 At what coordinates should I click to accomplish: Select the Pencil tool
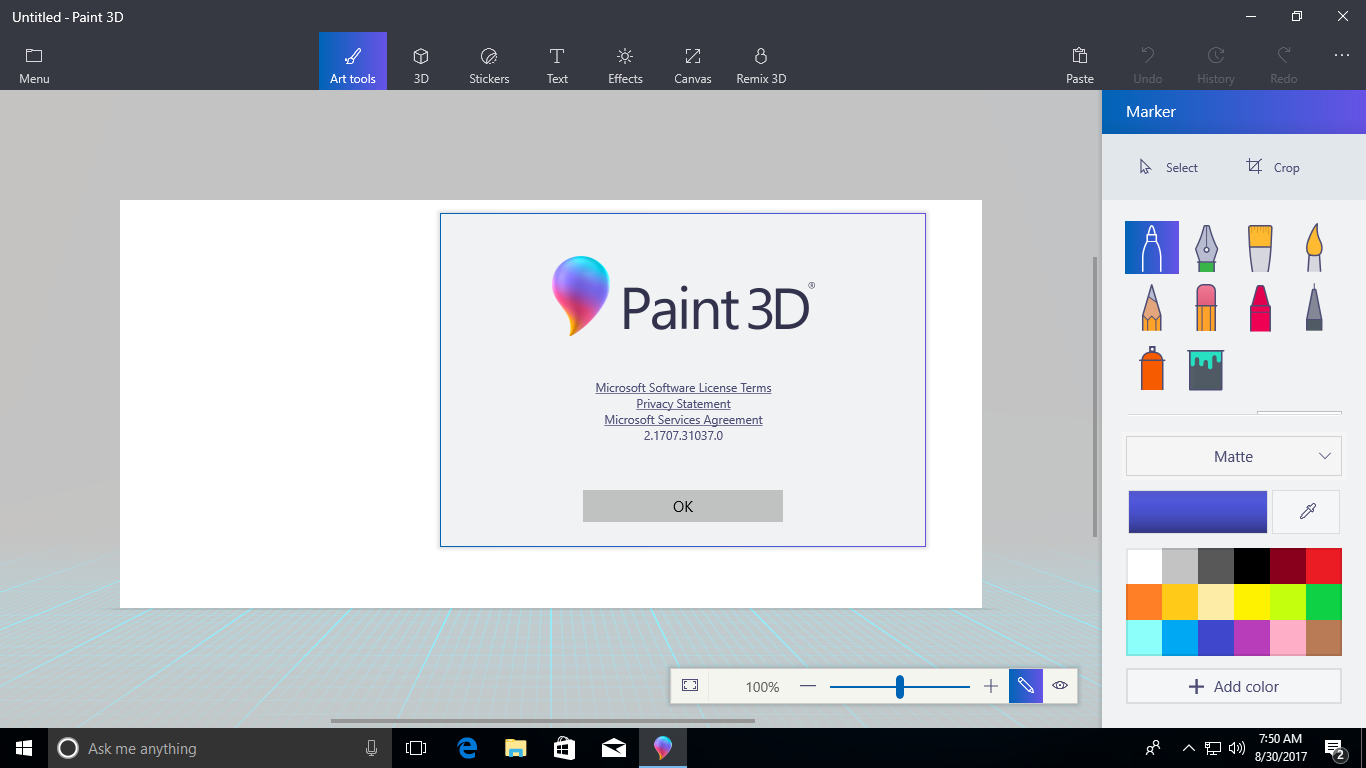click(1151, 307)
